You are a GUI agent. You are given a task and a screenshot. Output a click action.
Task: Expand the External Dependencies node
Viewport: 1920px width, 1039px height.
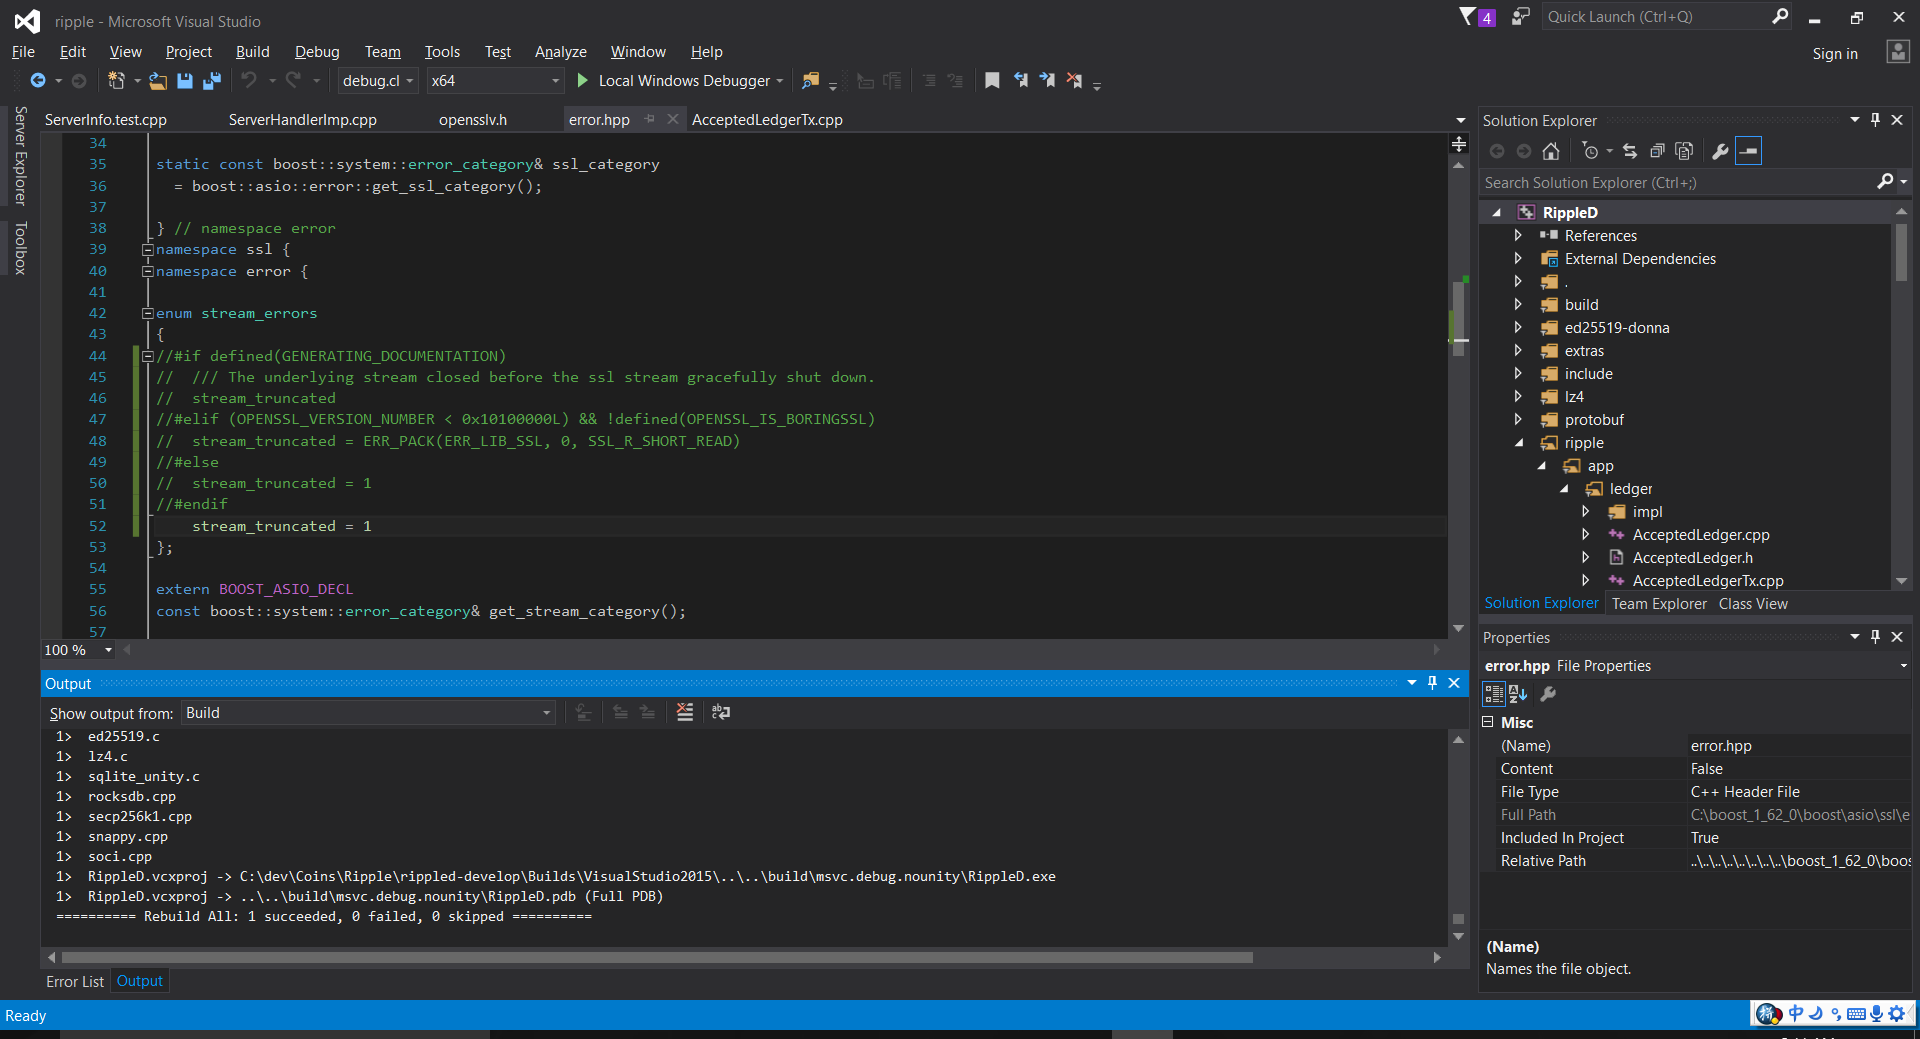1518,259
